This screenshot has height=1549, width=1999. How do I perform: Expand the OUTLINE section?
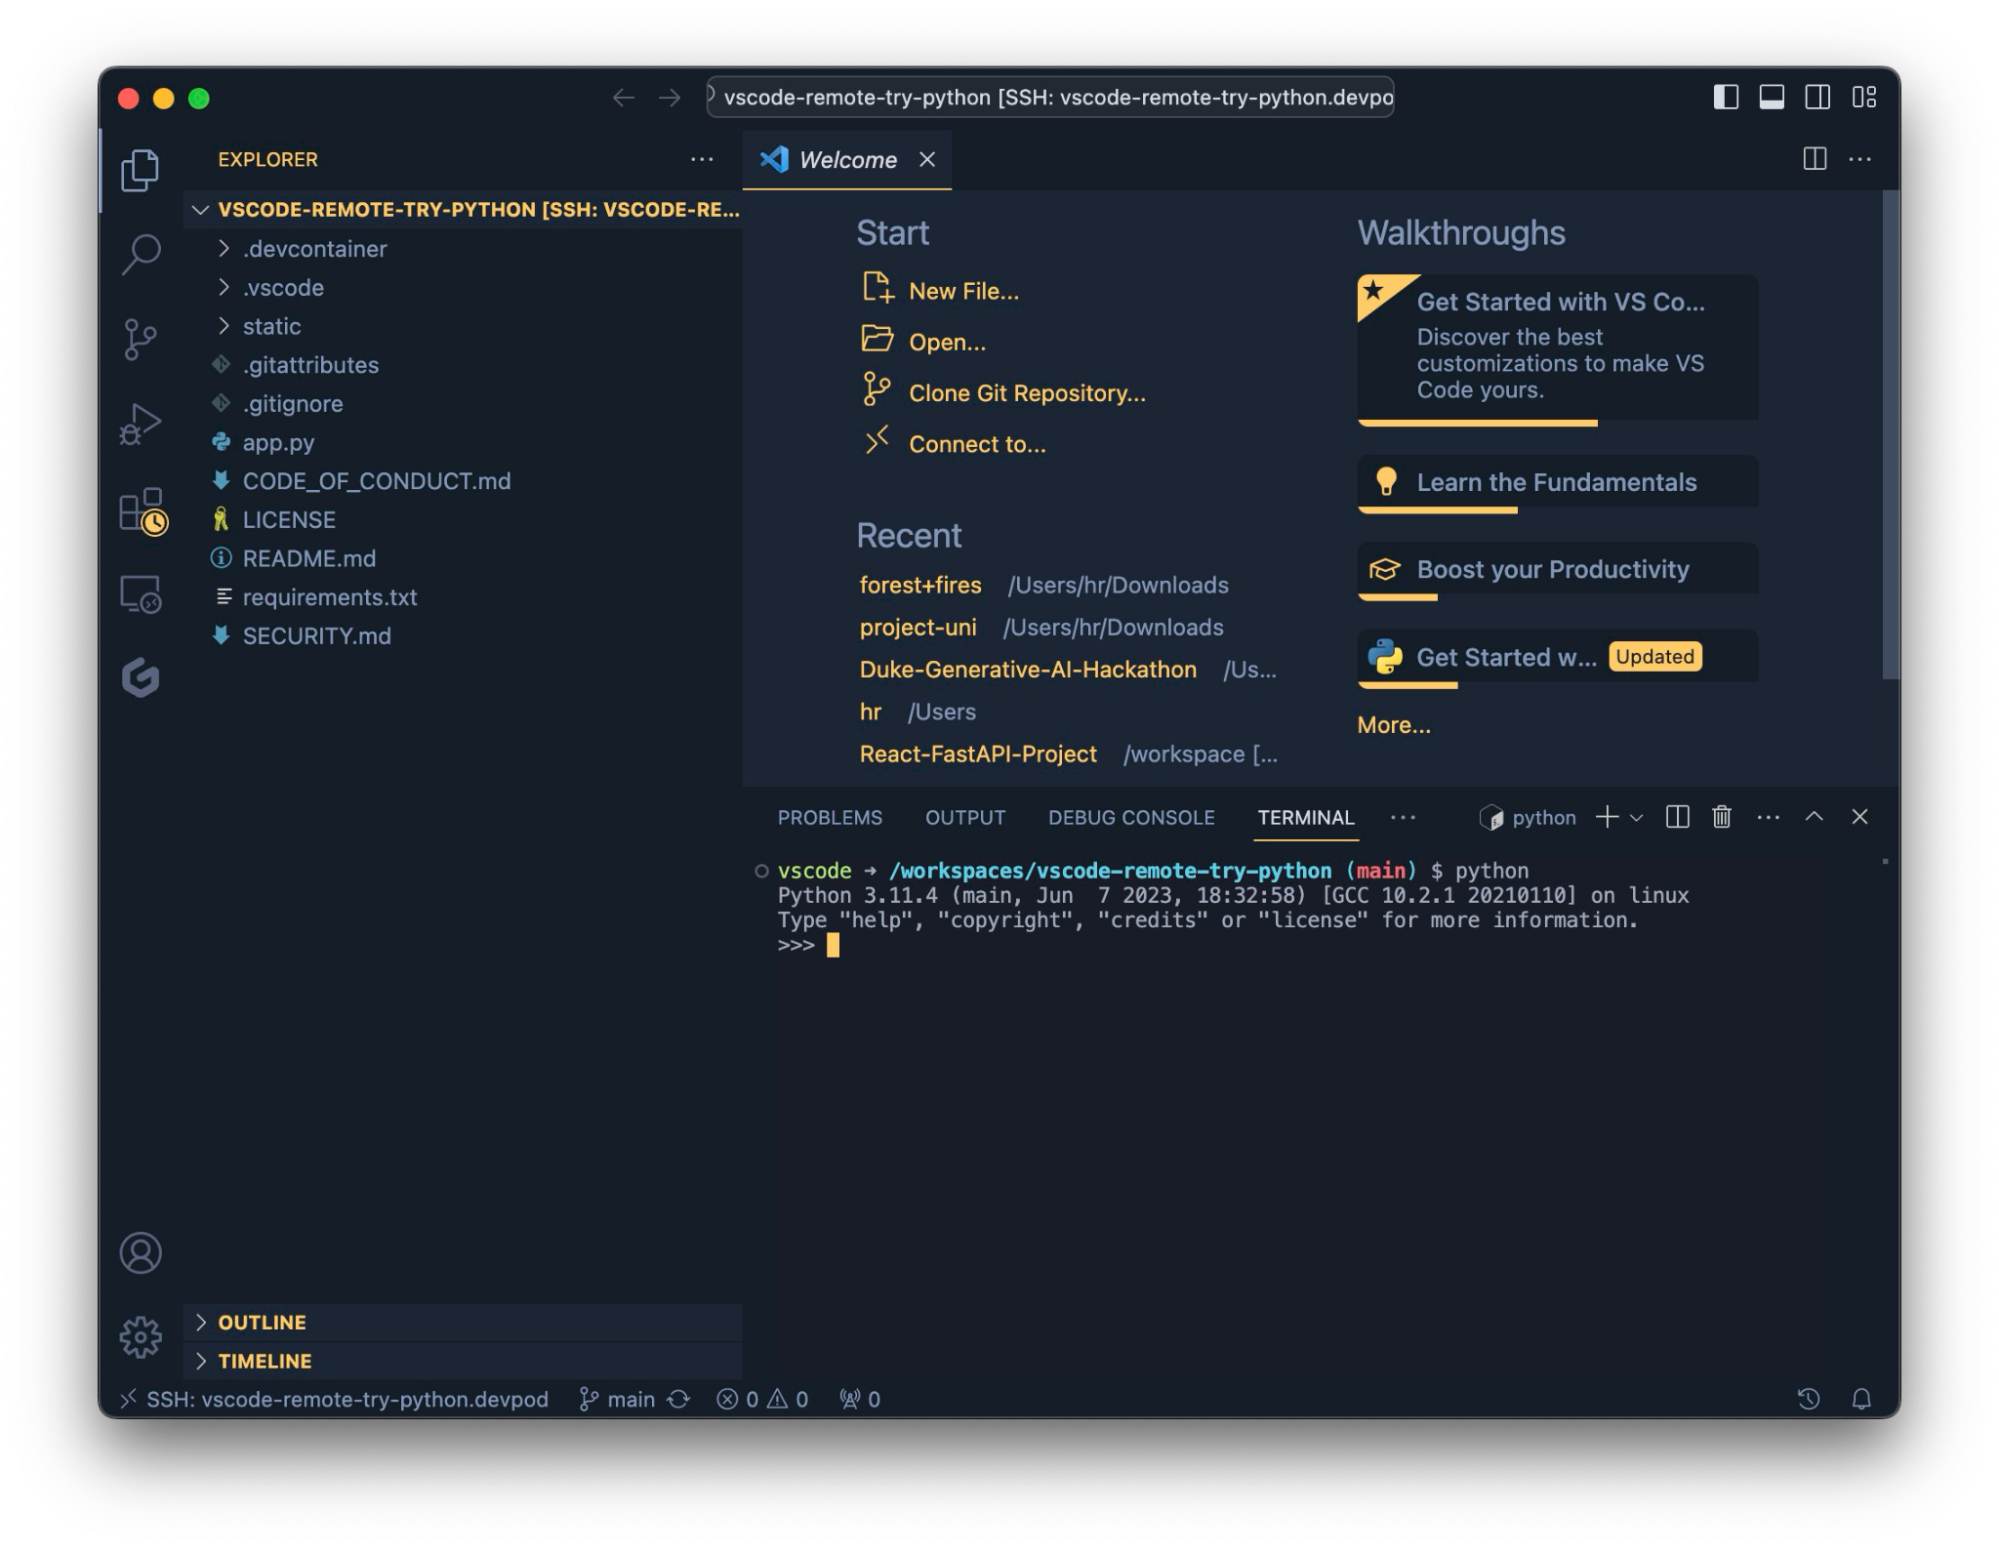pos(262,1322)
